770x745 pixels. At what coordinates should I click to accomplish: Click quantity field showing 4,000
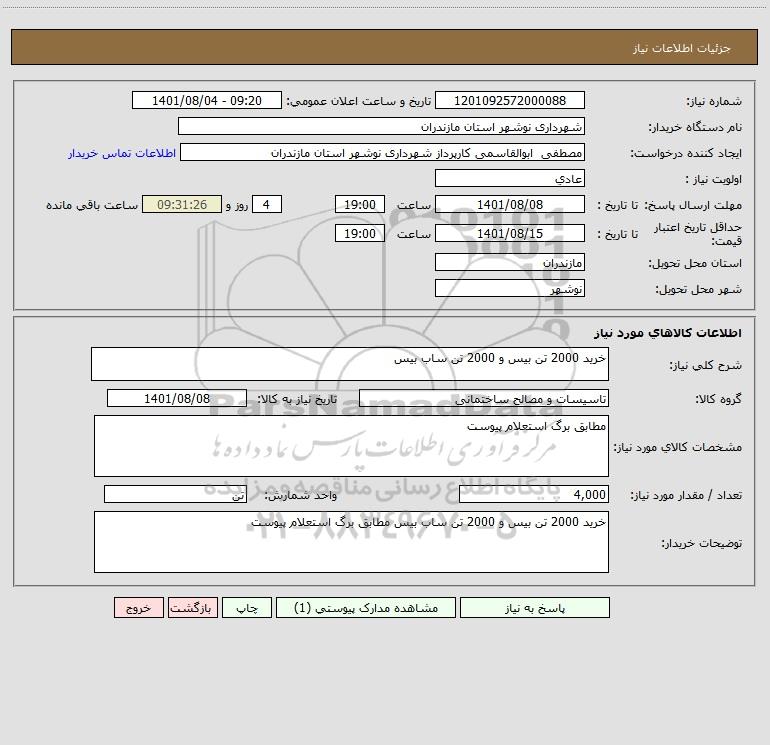[x=534, y=494]
